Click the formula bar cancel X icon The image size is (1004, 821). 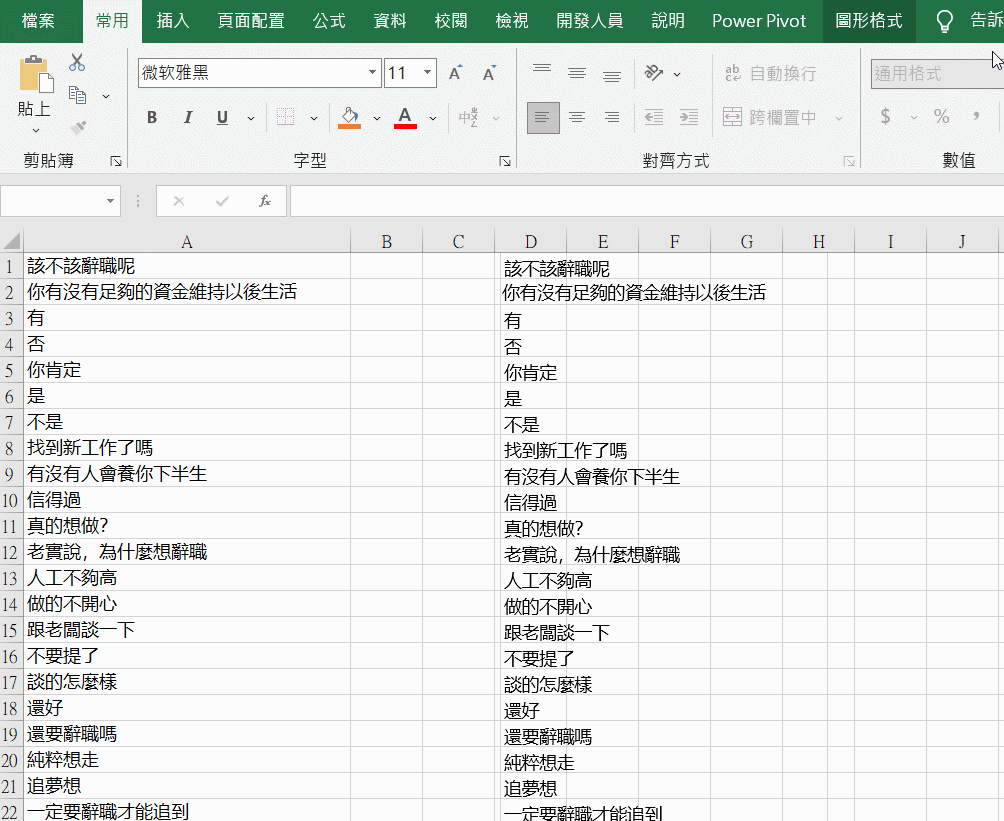pos(179,201)
